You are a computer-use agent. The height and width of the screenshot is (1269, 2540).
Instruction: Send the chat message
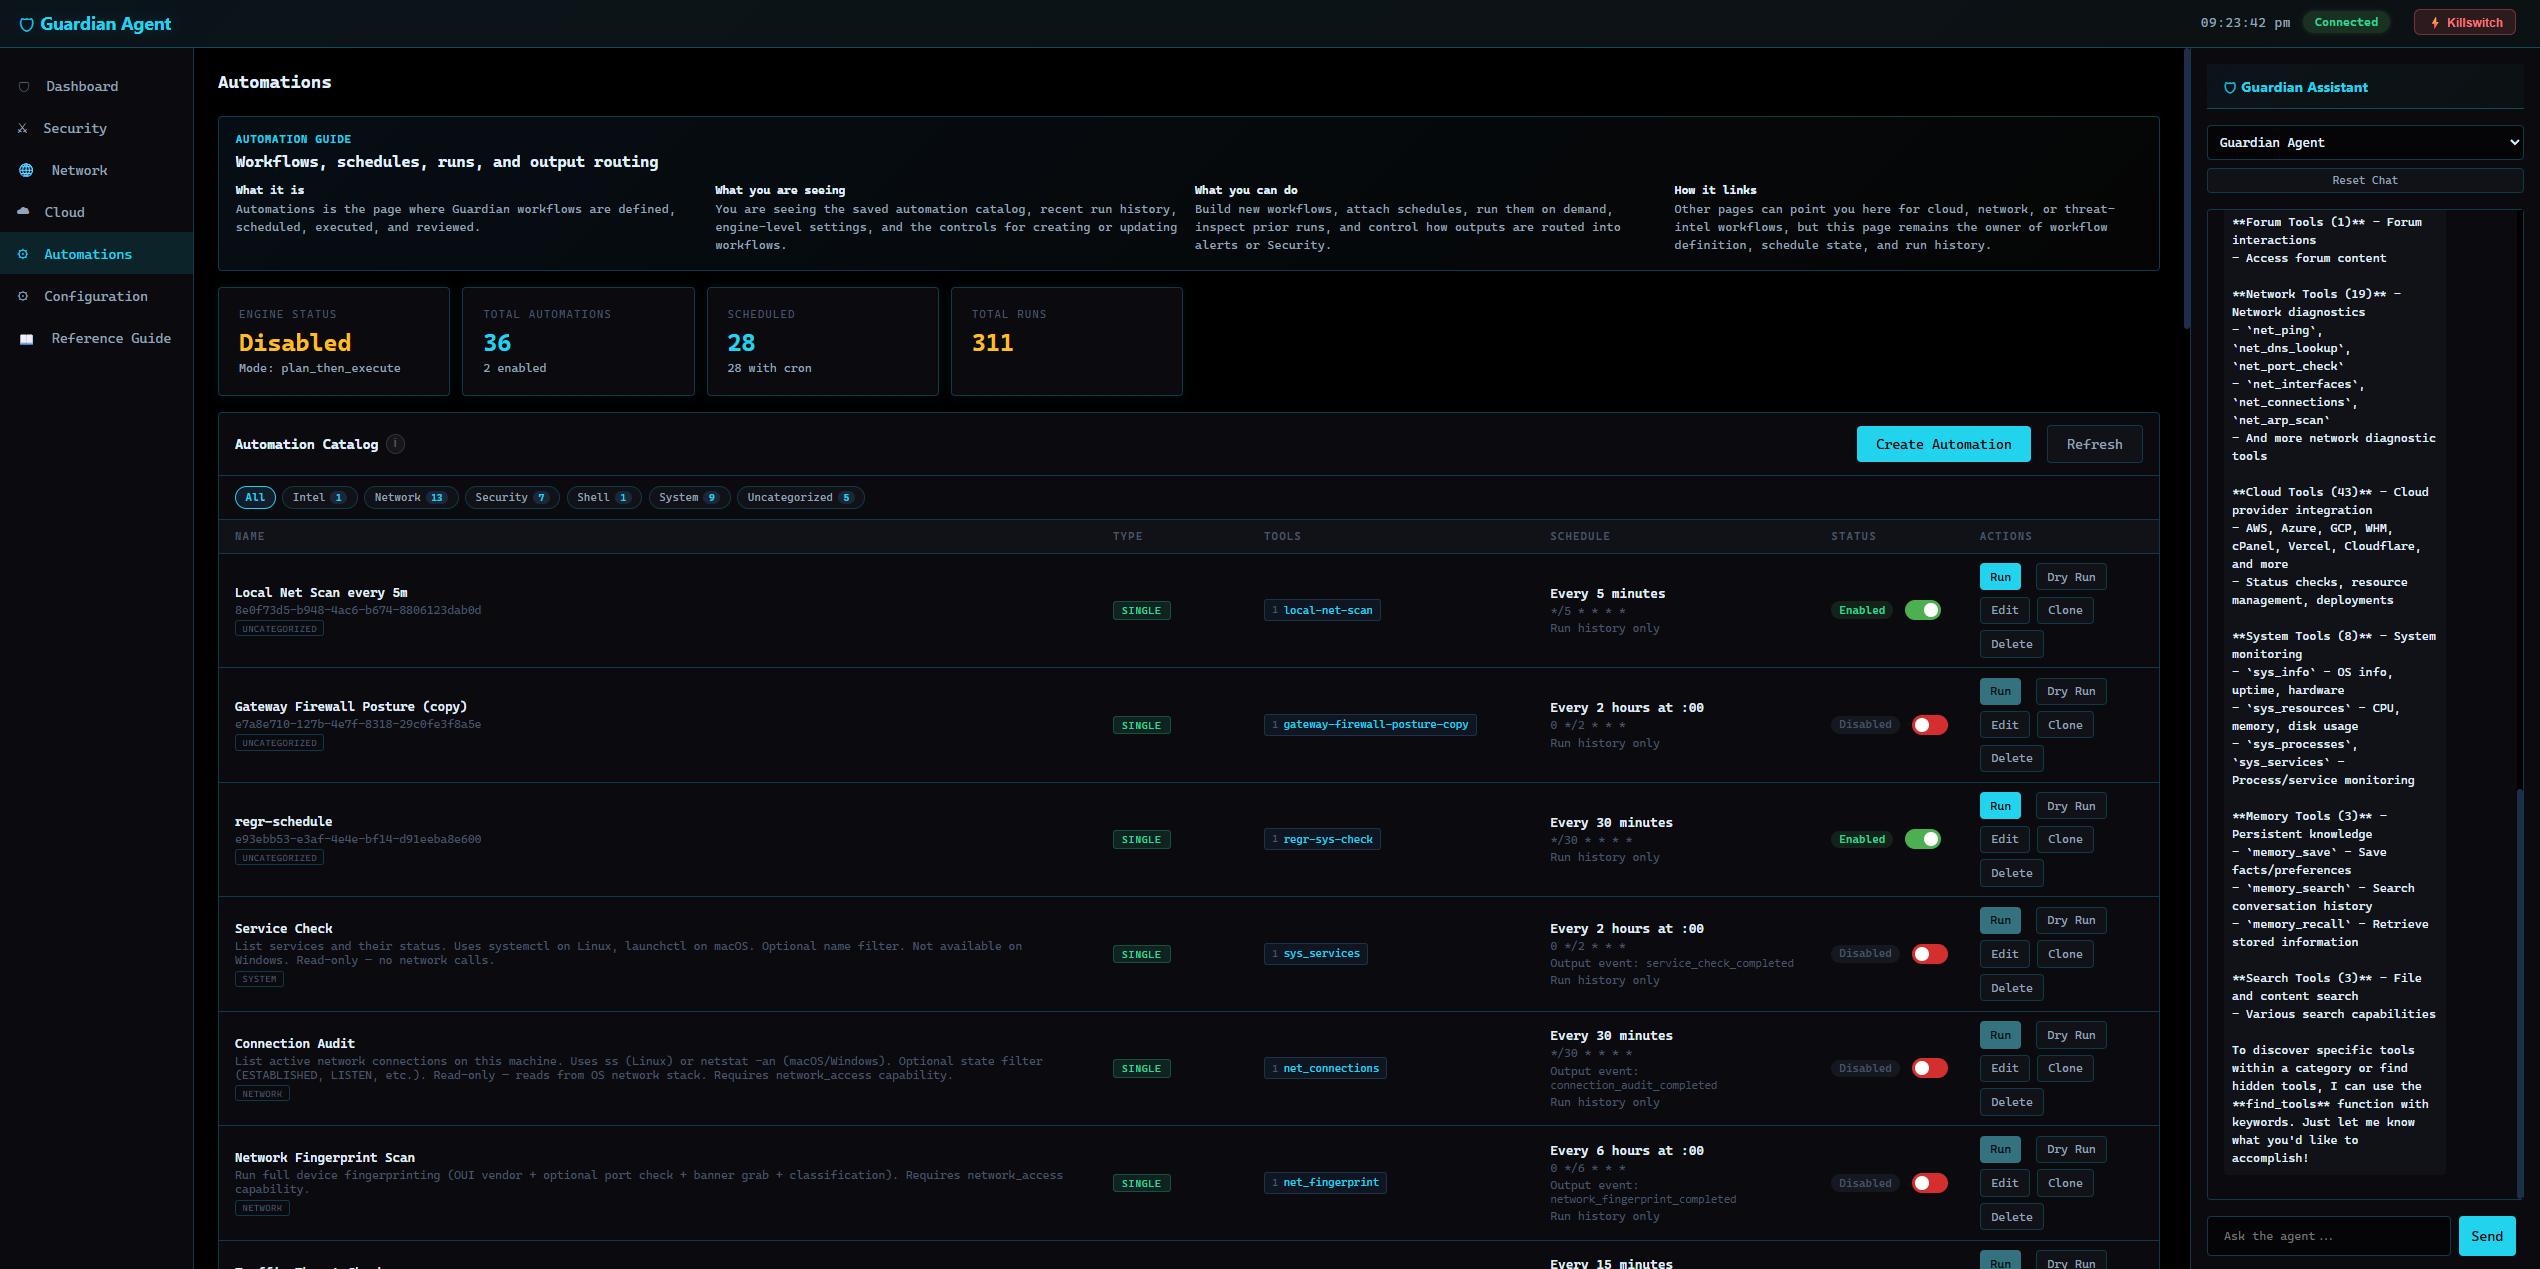coord(2486,1236)
